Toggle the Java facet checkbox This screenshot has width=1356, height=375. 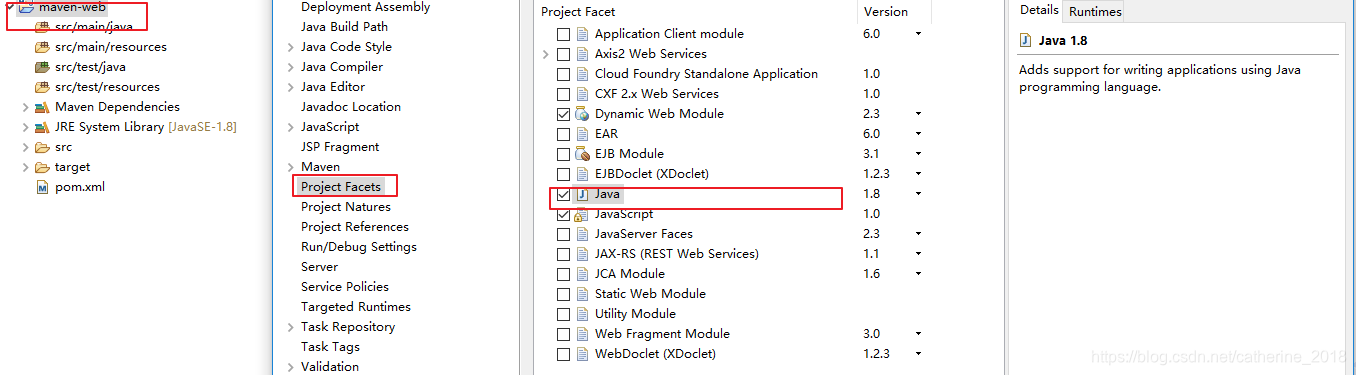564,194
